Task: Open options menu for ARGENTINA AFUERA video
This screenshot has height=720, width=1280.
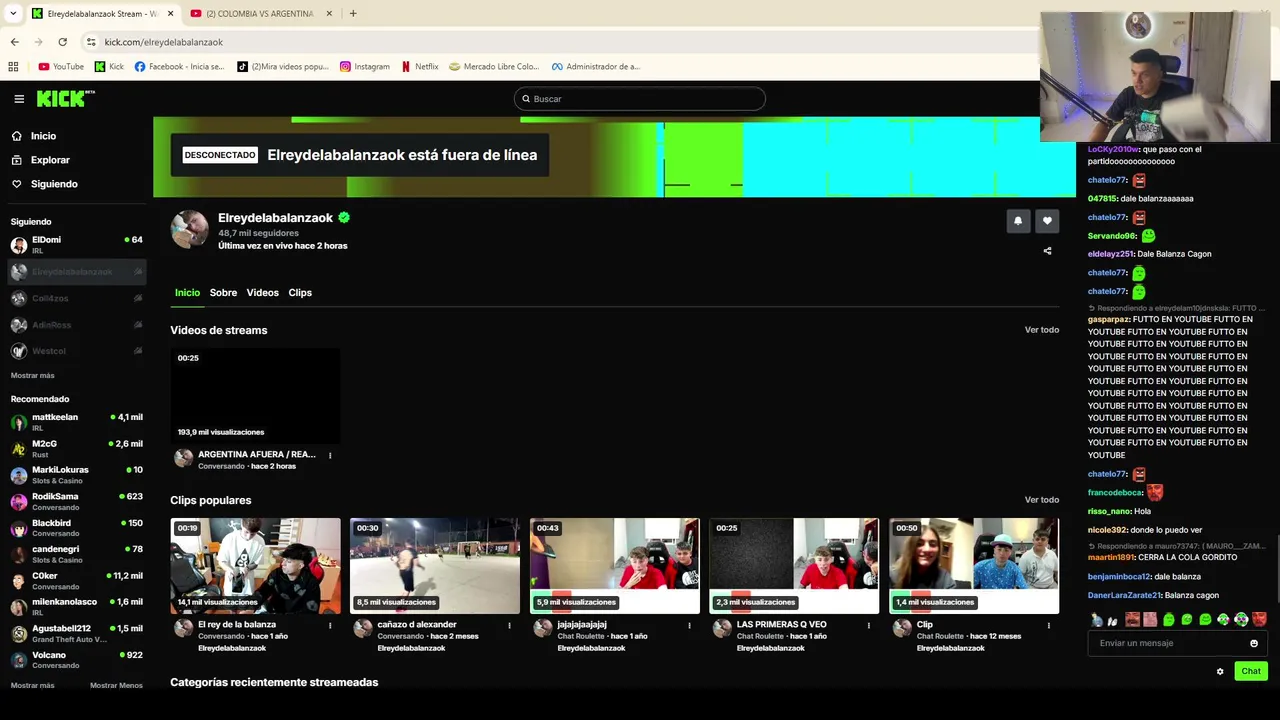Action: (330, 456)
